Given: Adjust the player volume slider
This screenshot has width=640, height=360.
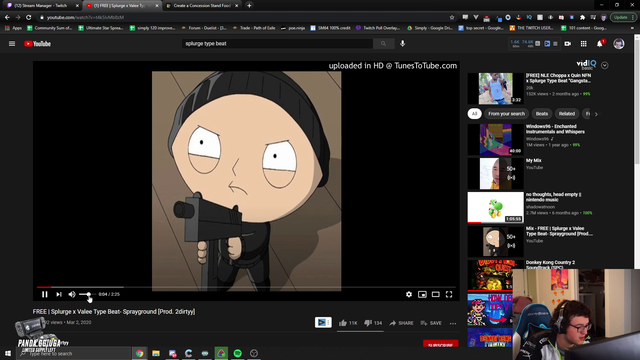Looking at the screenshot, I should pyautogui.click(x=87, y=294).
